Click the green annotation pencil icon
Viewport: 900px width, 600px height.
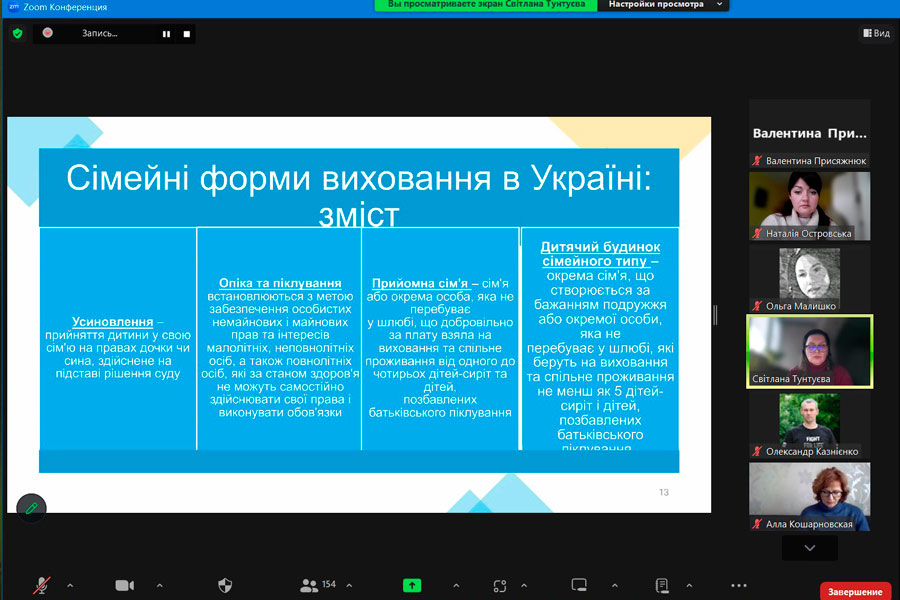click(x=32, y=508)
